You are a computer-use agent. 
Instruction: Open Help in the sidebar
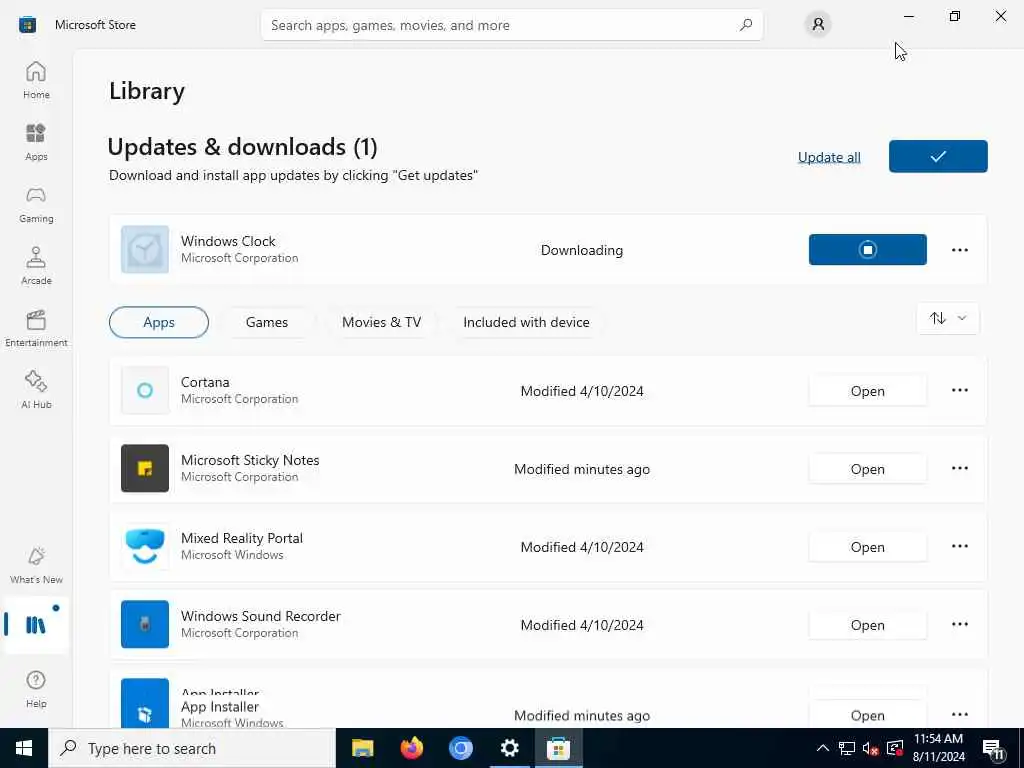click(x=36, y=689)
